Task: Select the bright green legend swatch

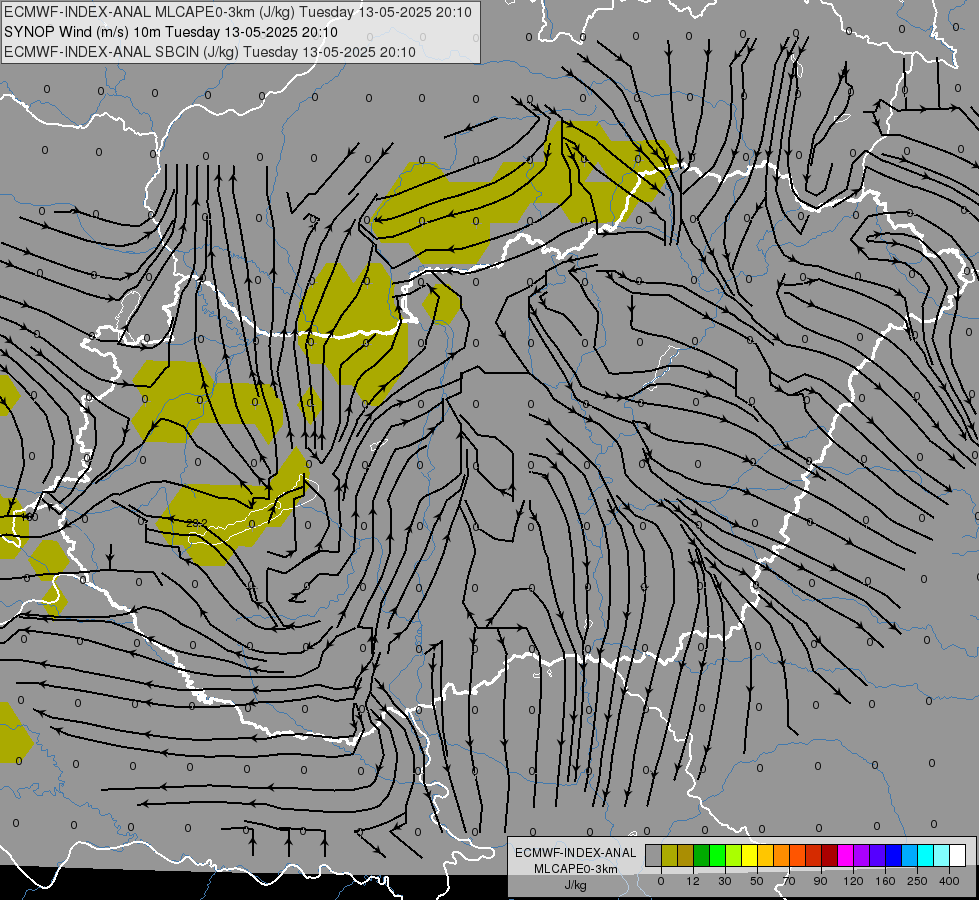Action: [717, 855]
